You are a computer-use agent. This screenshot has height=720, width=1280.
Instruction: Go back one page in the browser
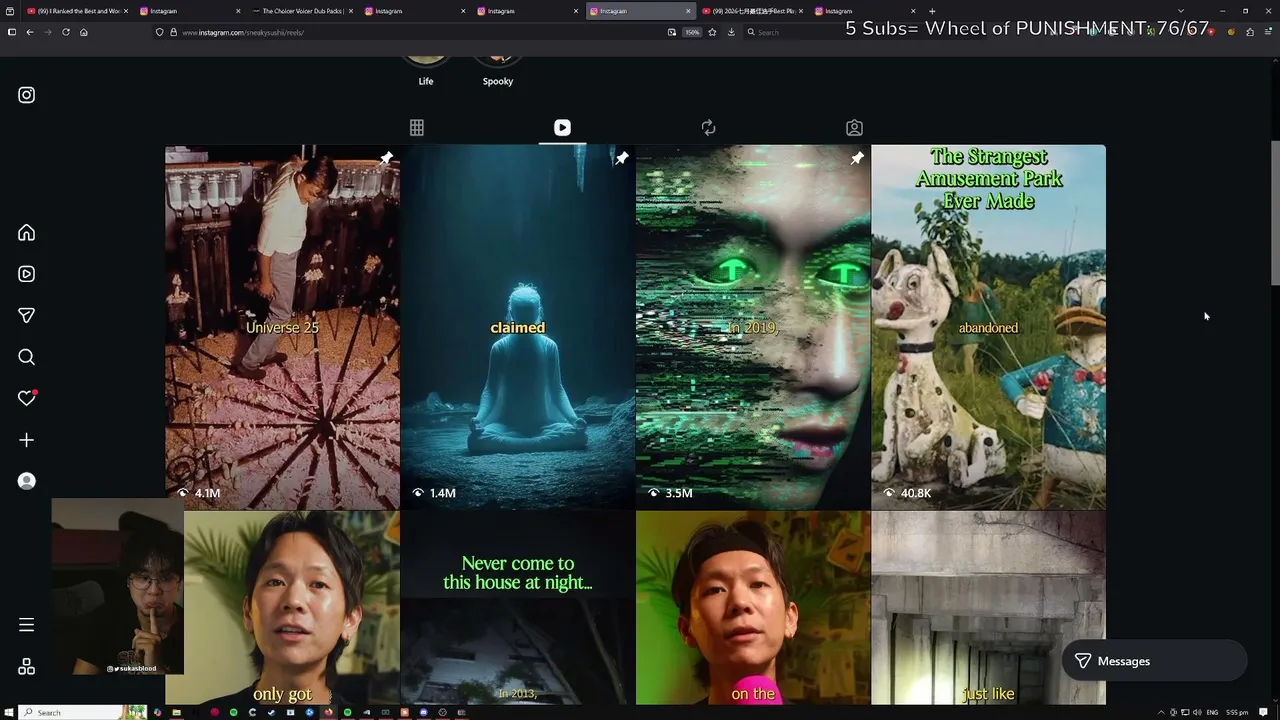click(30, 32)
